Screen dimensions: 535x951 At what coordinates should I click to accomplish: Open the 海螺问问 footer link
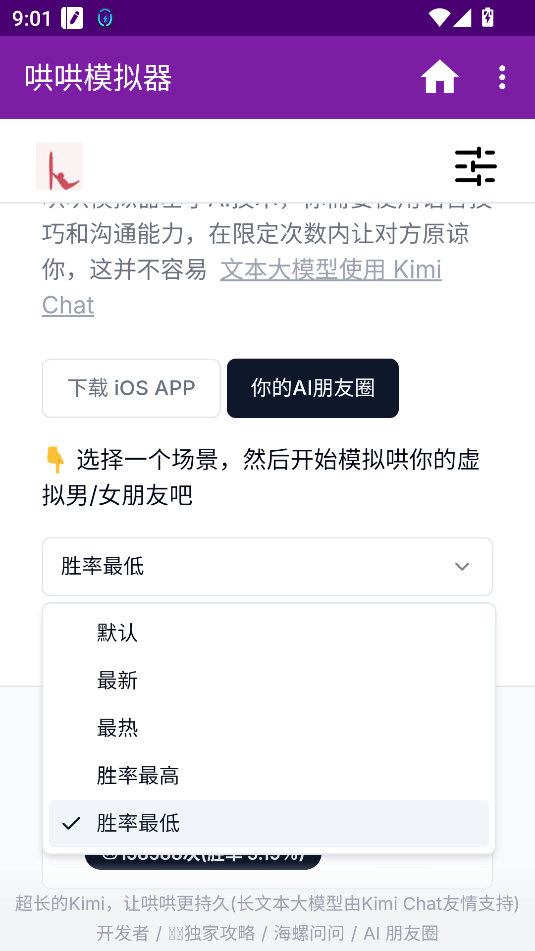click(309, 933)
